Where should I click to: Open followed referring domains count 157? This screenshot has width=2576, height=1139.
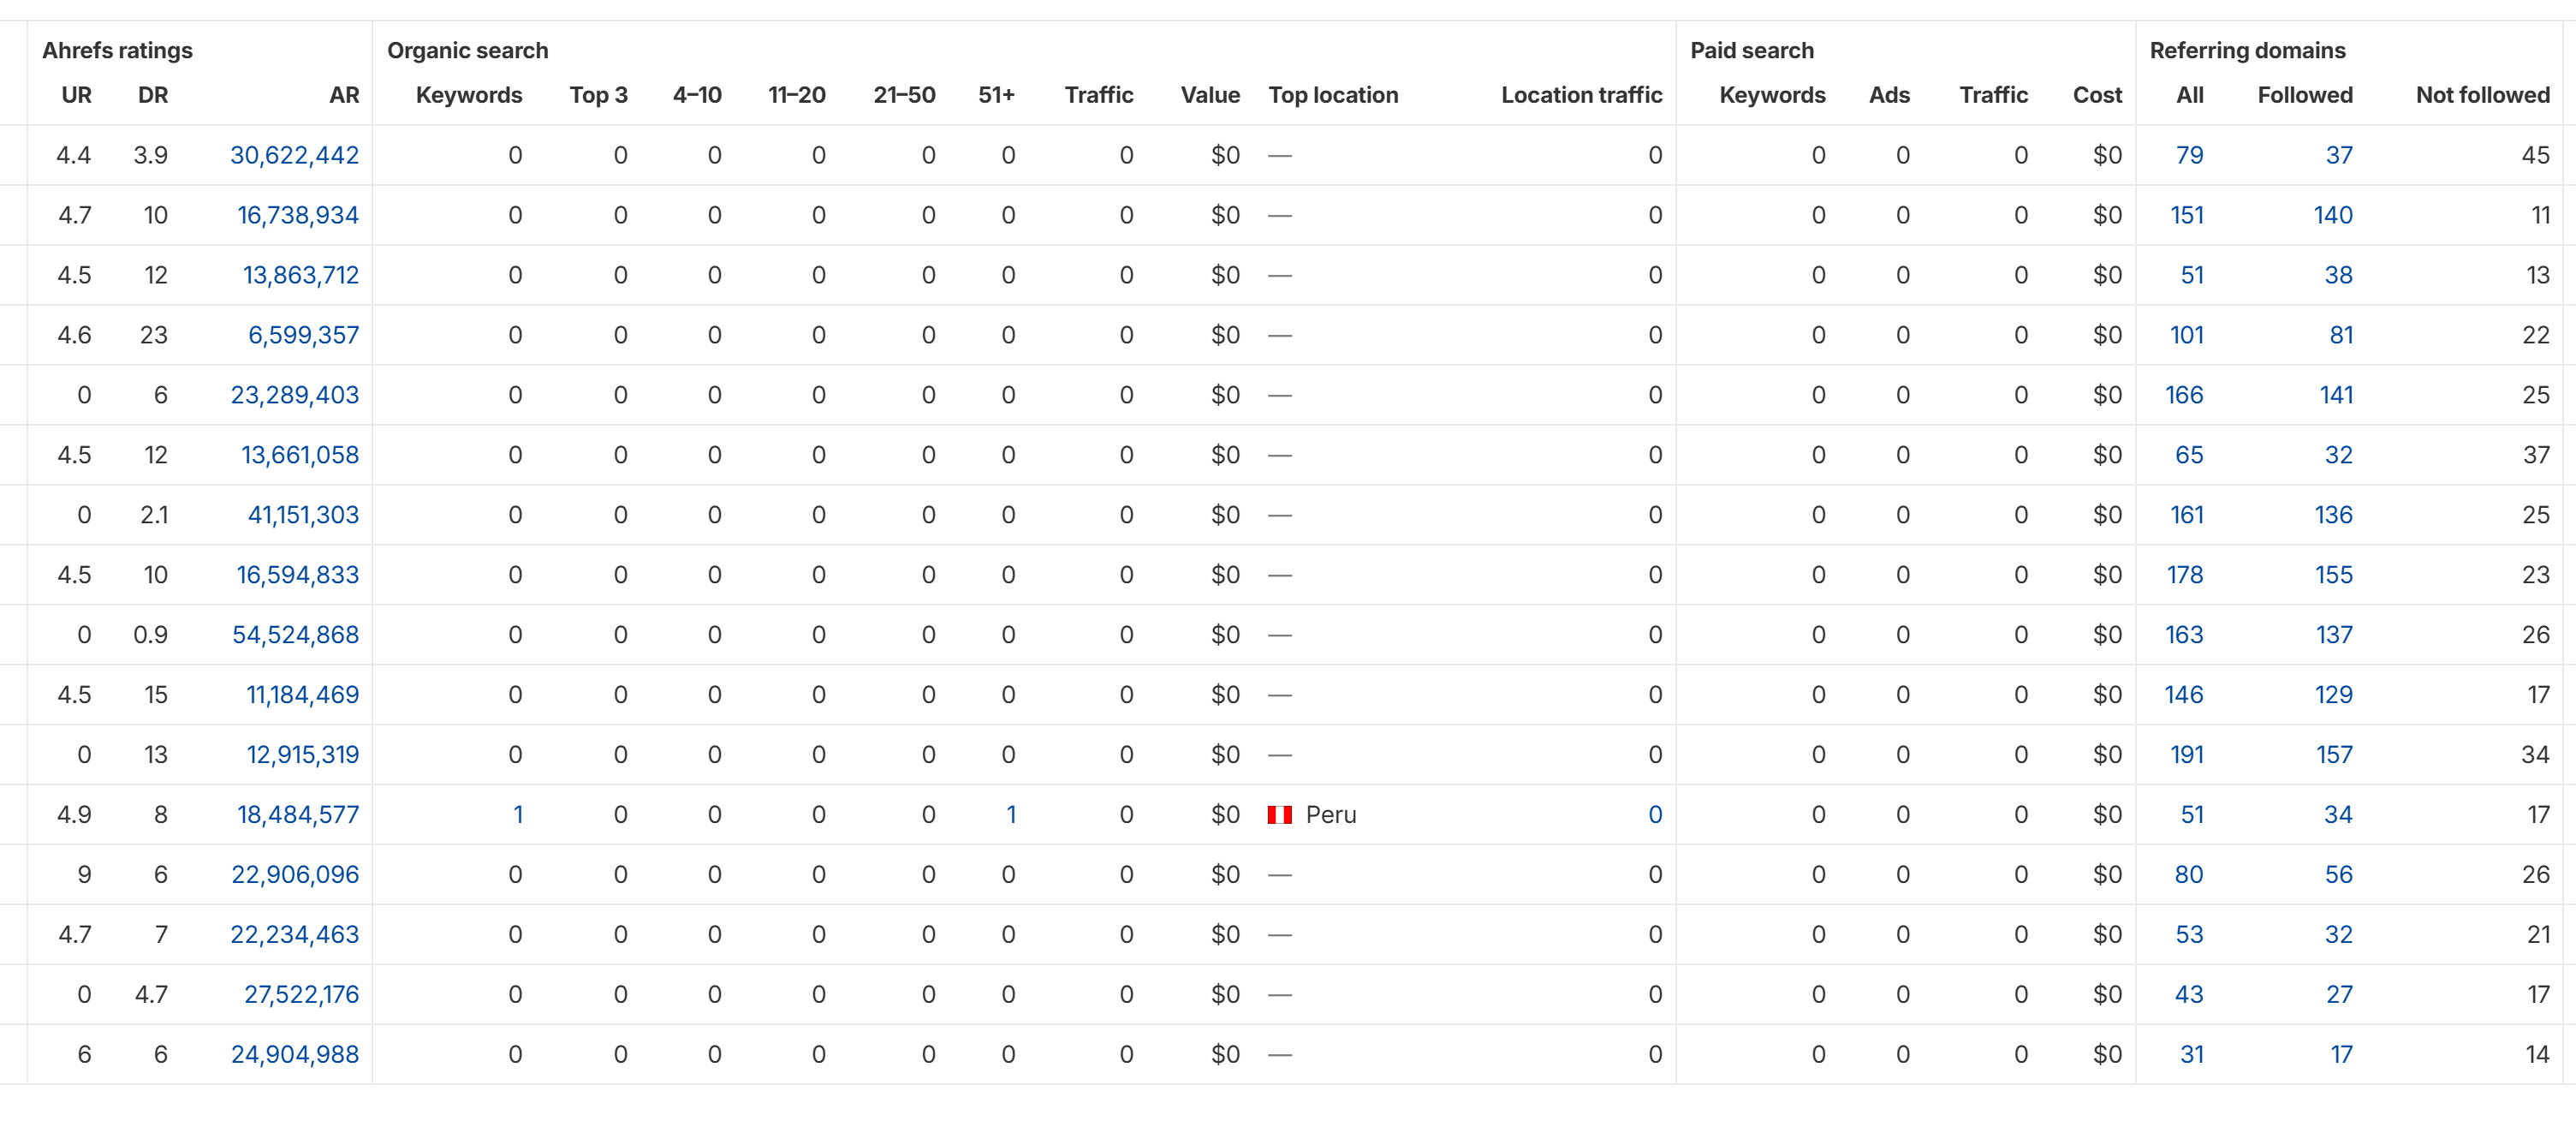(x=2334, y=755)
